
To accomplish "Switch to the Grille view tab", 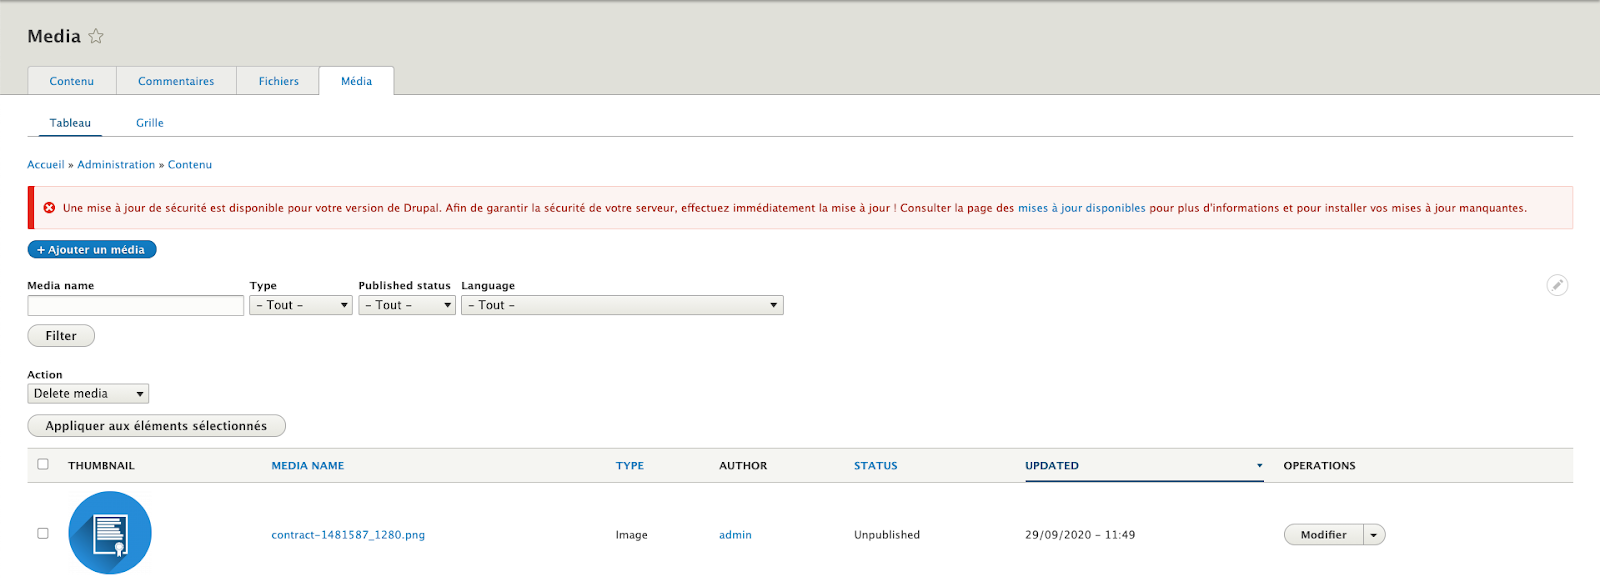I will (150, 123).
